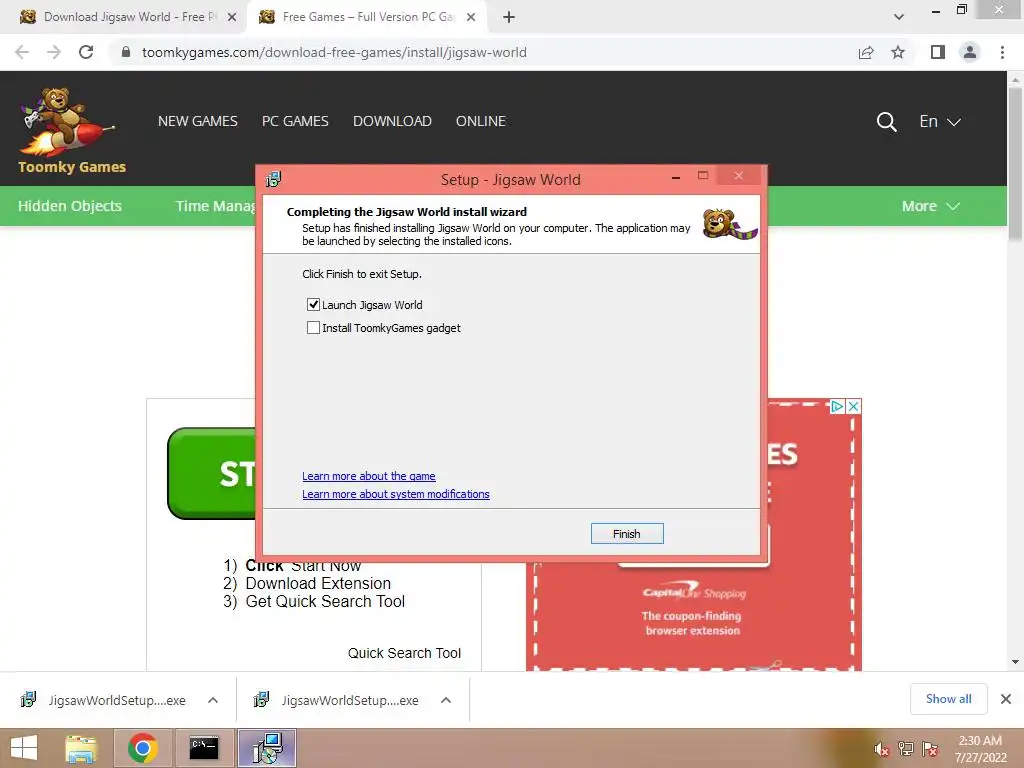
Task: Click scrollbar down arrow
Action: pos(1015,662)
